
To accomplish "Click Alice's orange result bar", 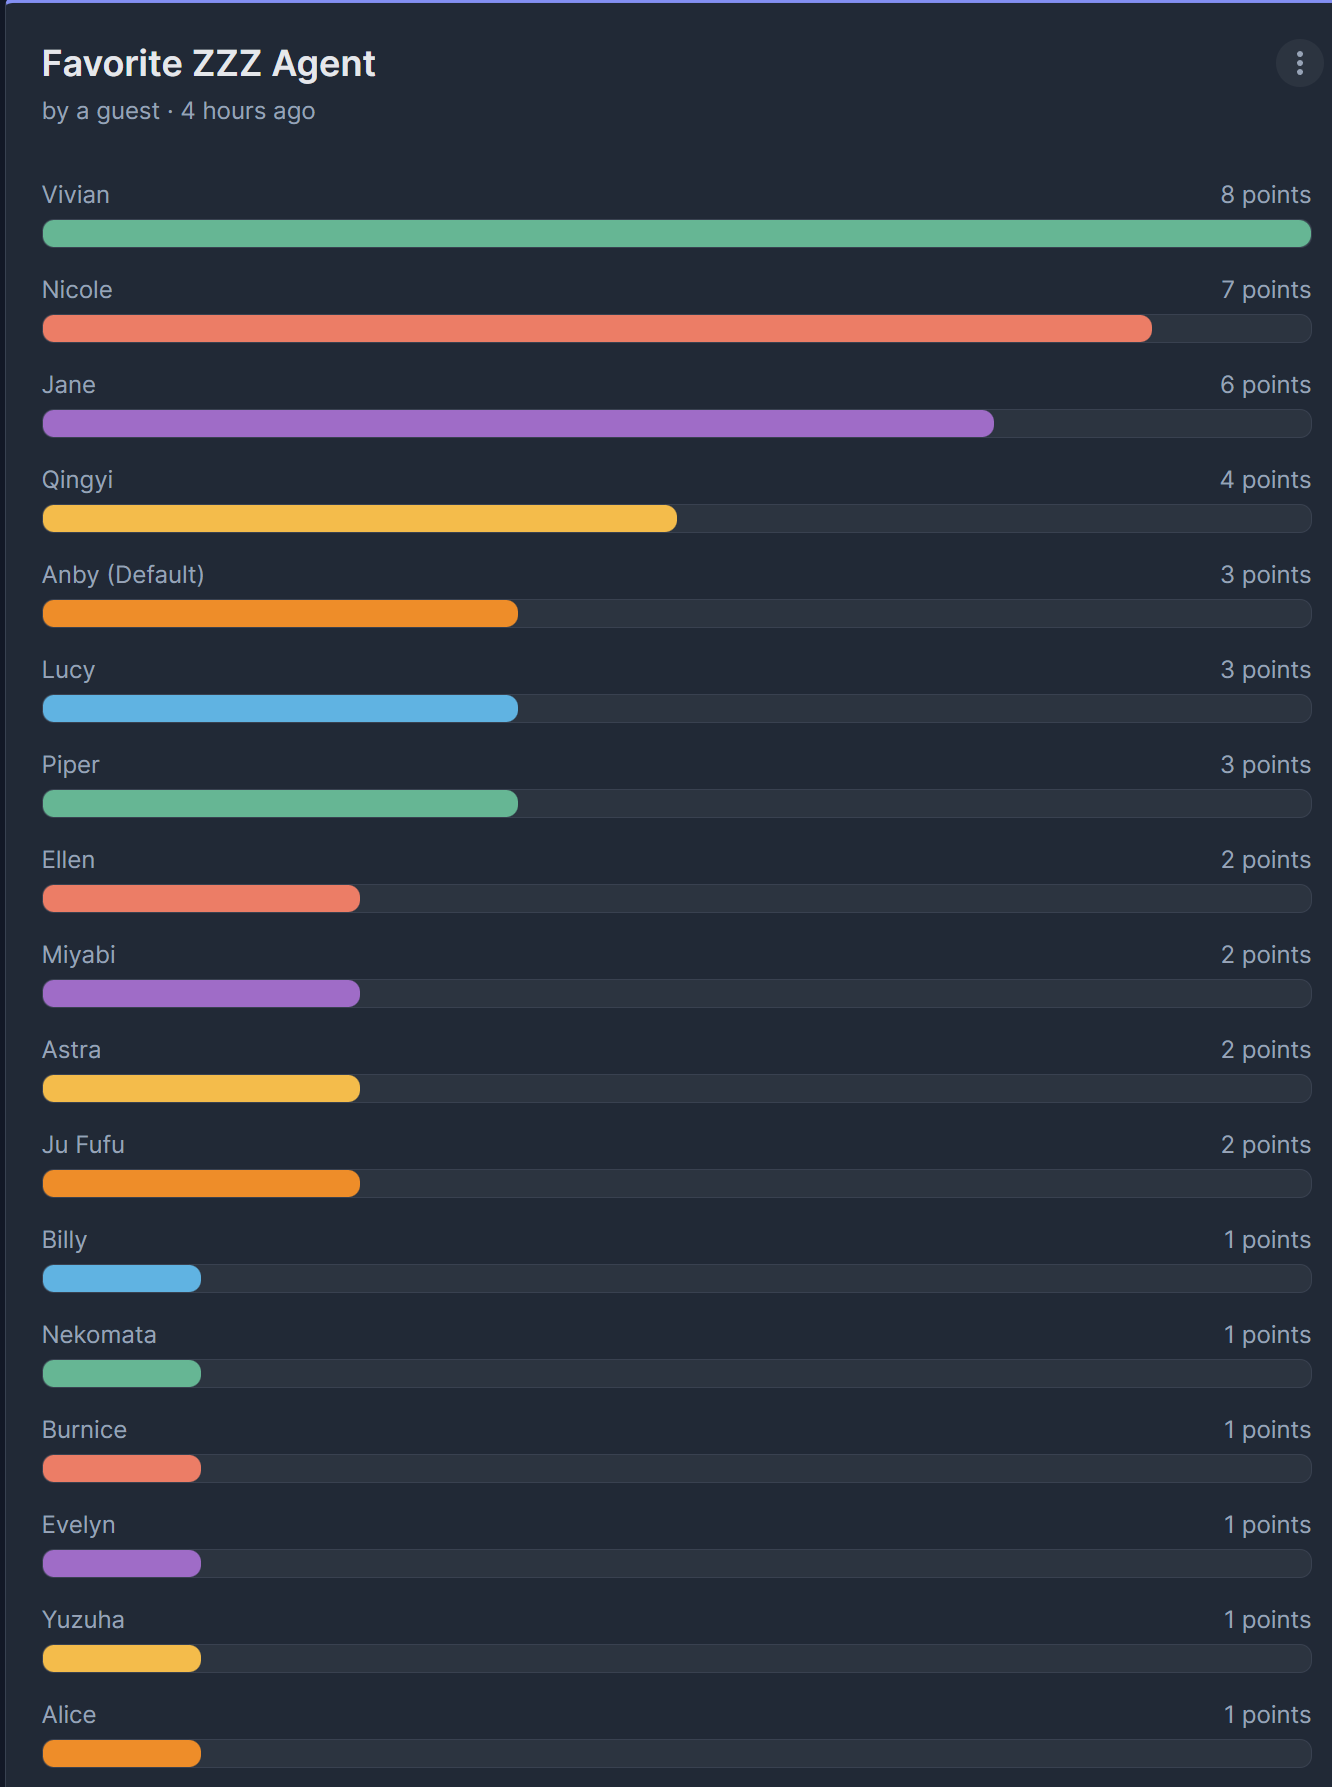I will point(122,1754).
